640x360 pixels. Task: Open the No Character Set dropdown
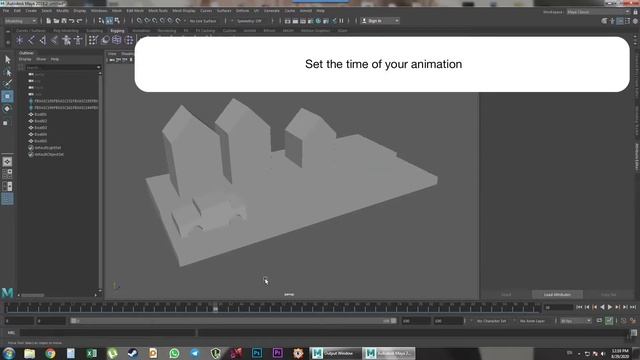coord(491,321)
